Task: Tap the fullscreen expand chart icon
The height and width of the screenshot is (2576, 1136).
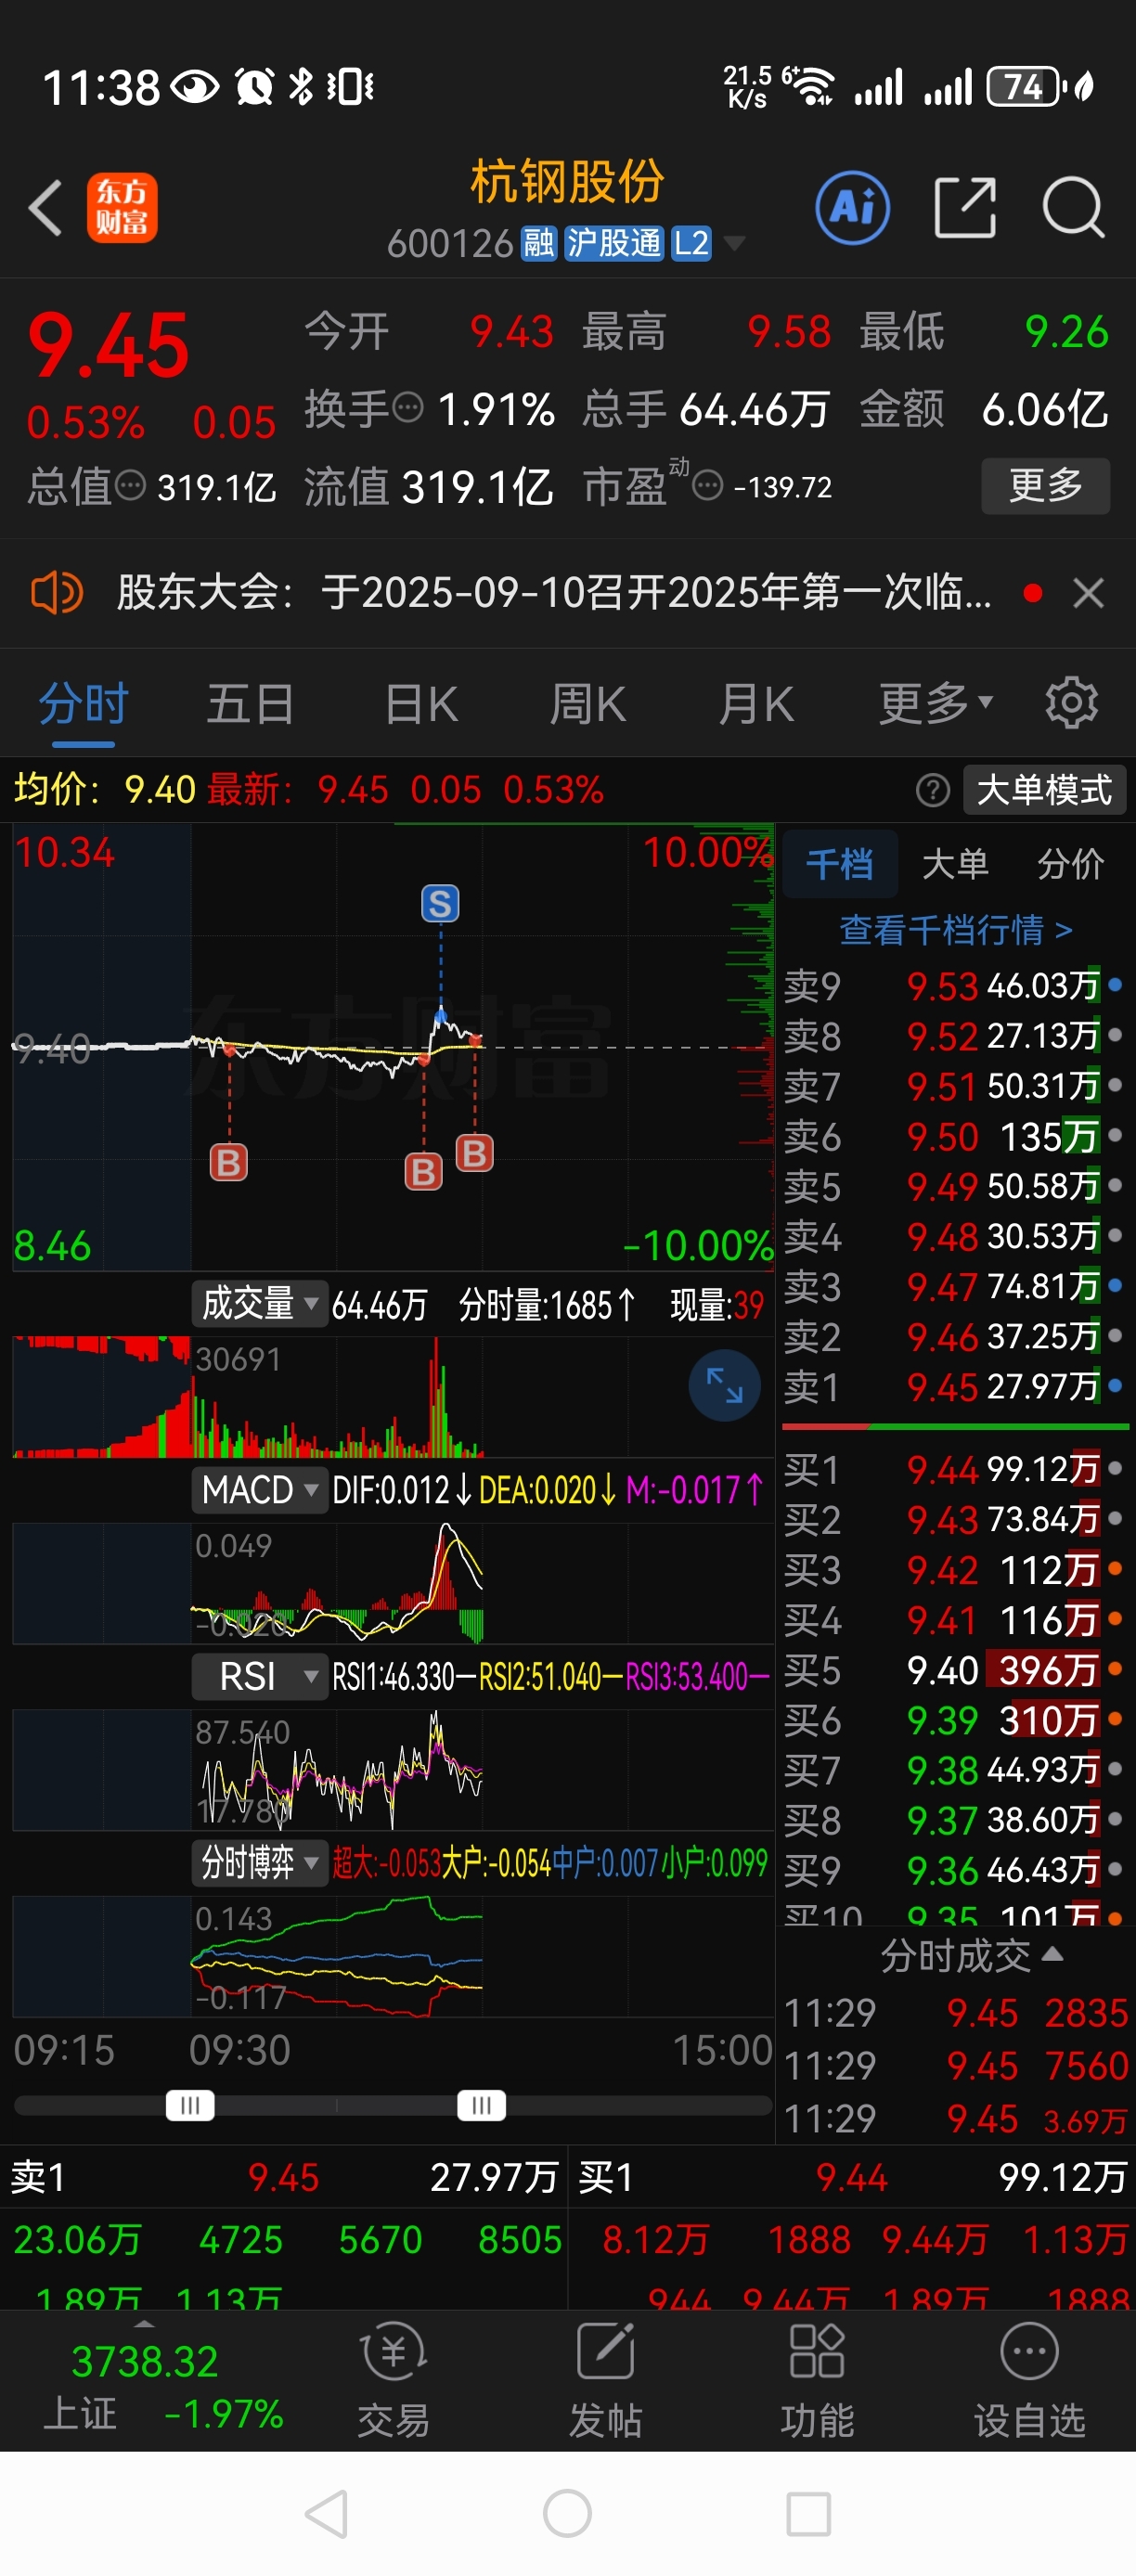Action: point(724,1385)
